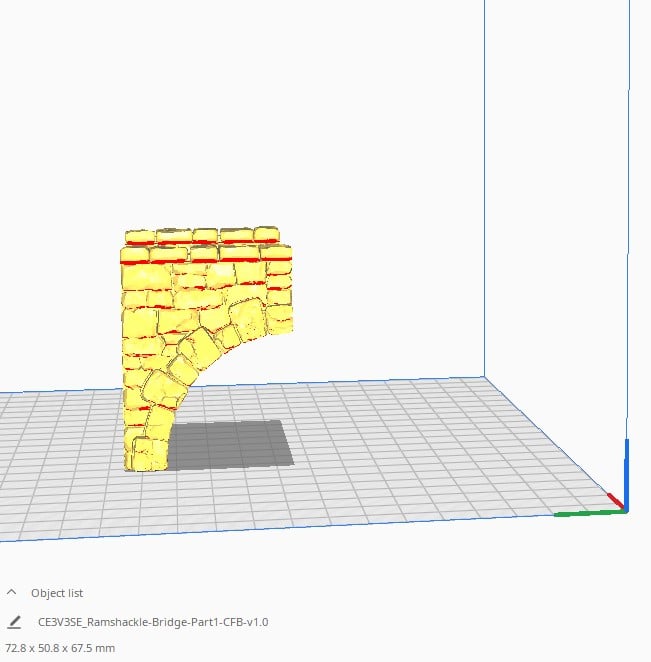Click the pencil edit icon beside the filename

click(14, 622)
